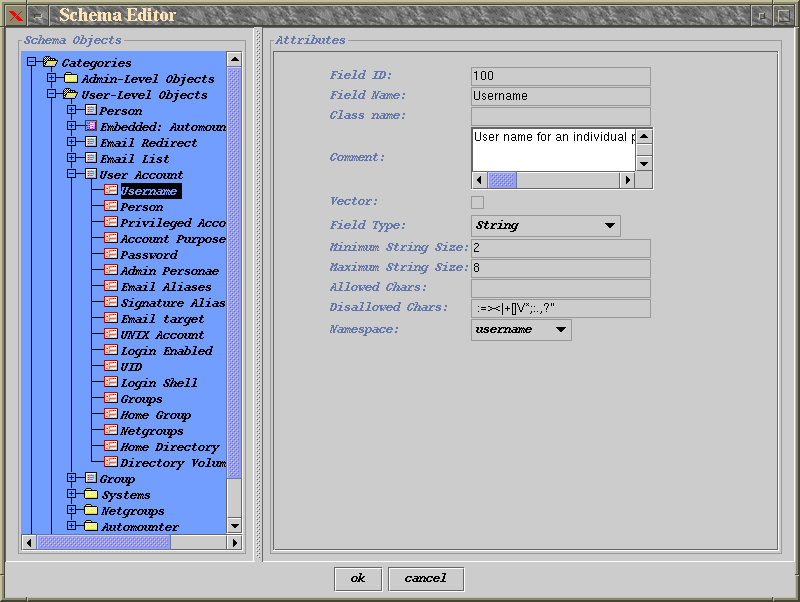Viewport: 800px width, 602px height.
Task: Click the Comment box horizontal scrollbar thumb
Action: (x=501, y=180)
